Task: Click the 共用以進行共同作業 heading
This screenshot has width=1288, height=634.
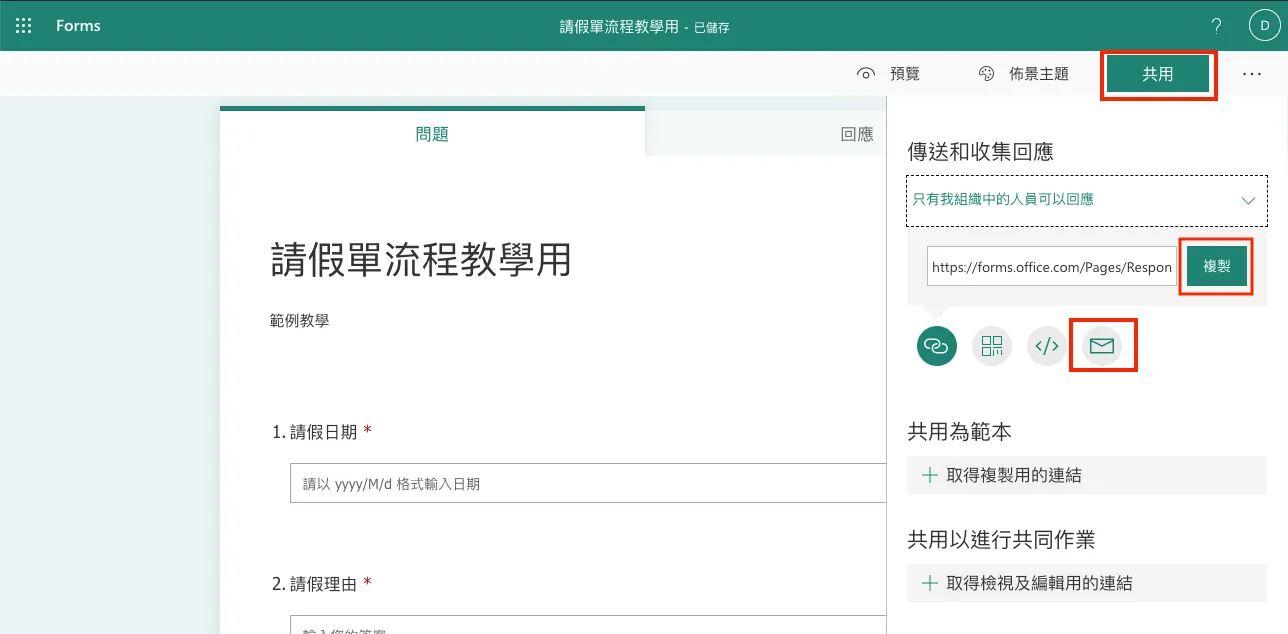Action: [1001, 540]
